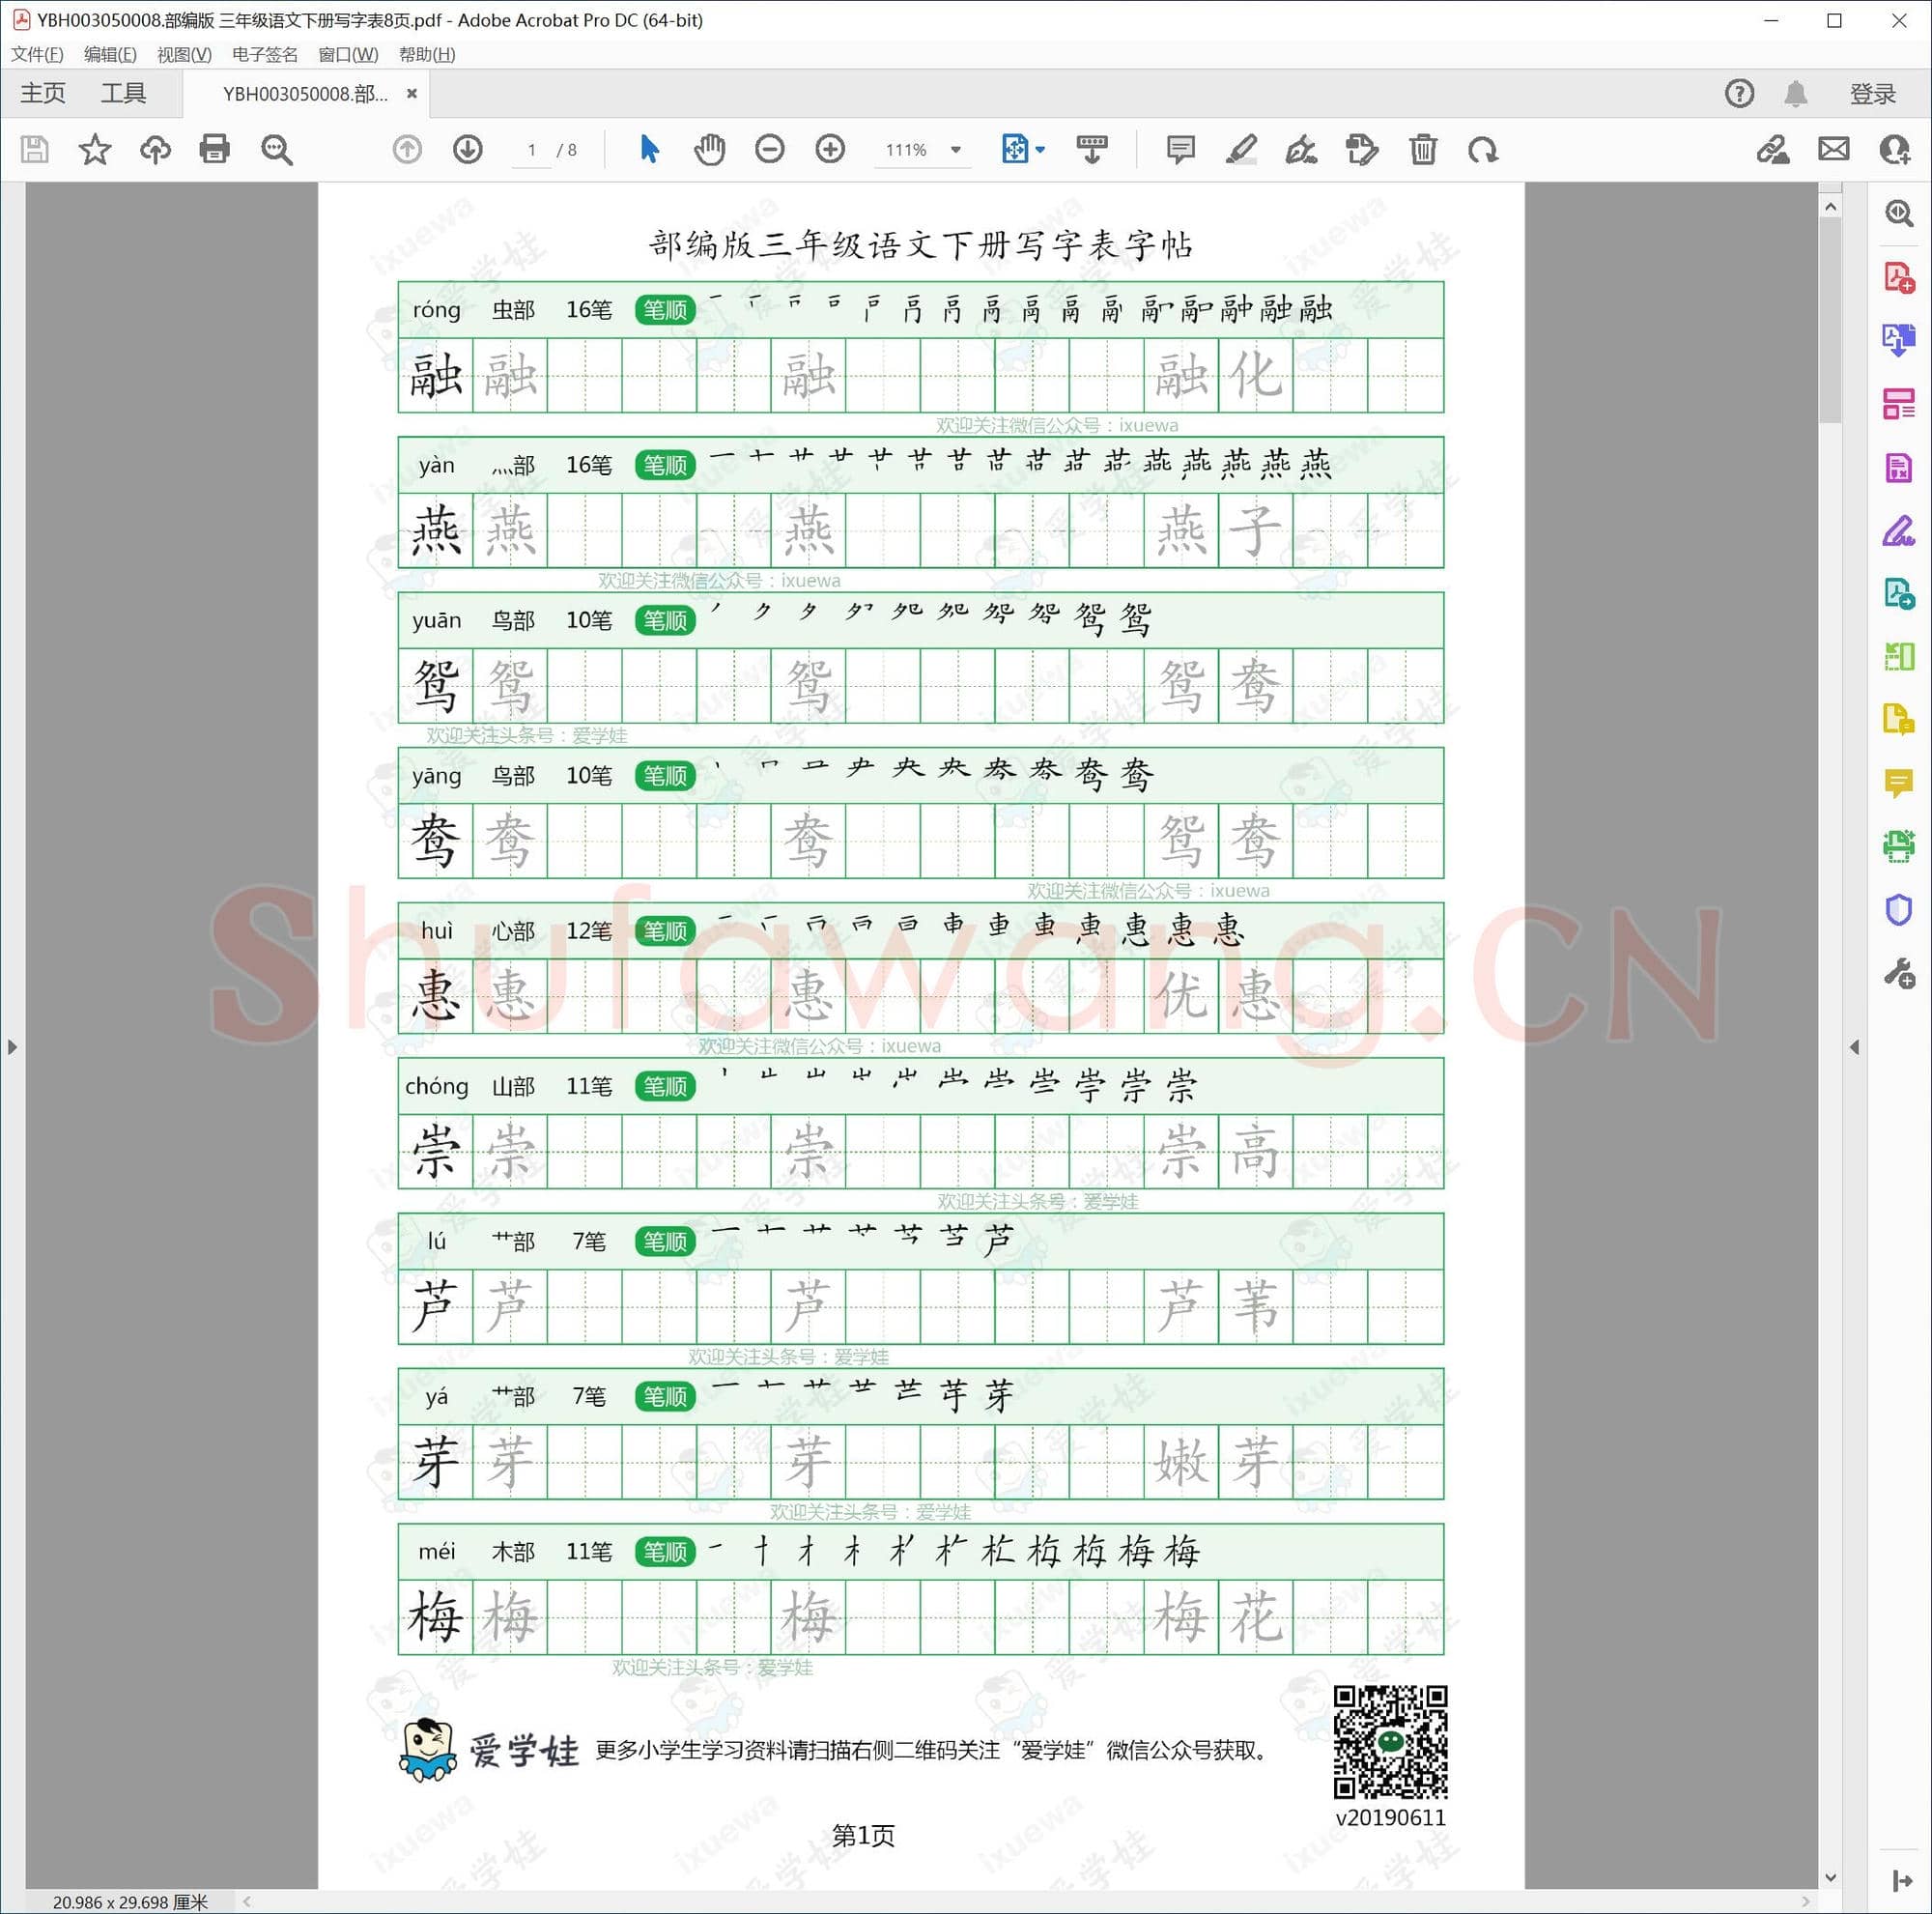Zoom in on the page
The height and width of the screenshot is (1914, 1932).
pyautogui.click(x=830, y=149)
